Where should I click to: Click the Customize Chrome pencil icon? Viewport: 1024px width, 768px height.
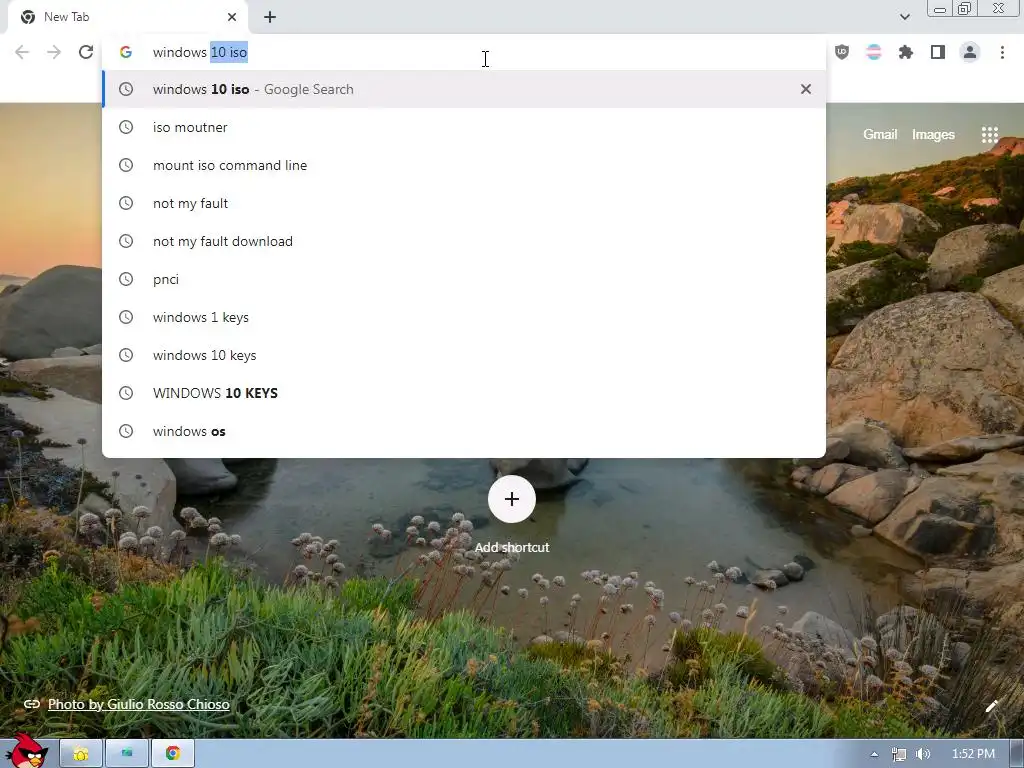point(991,706)
